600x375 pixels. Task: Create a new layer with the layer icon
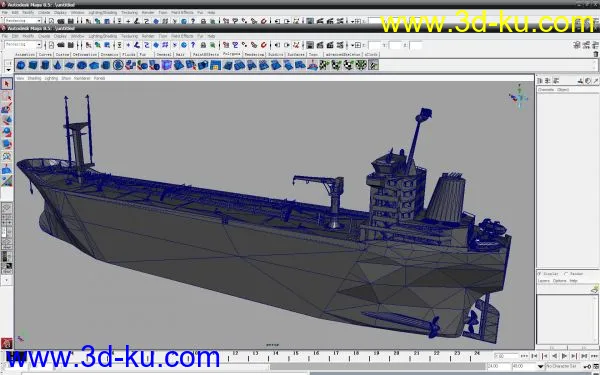click(x=594, y=290)
